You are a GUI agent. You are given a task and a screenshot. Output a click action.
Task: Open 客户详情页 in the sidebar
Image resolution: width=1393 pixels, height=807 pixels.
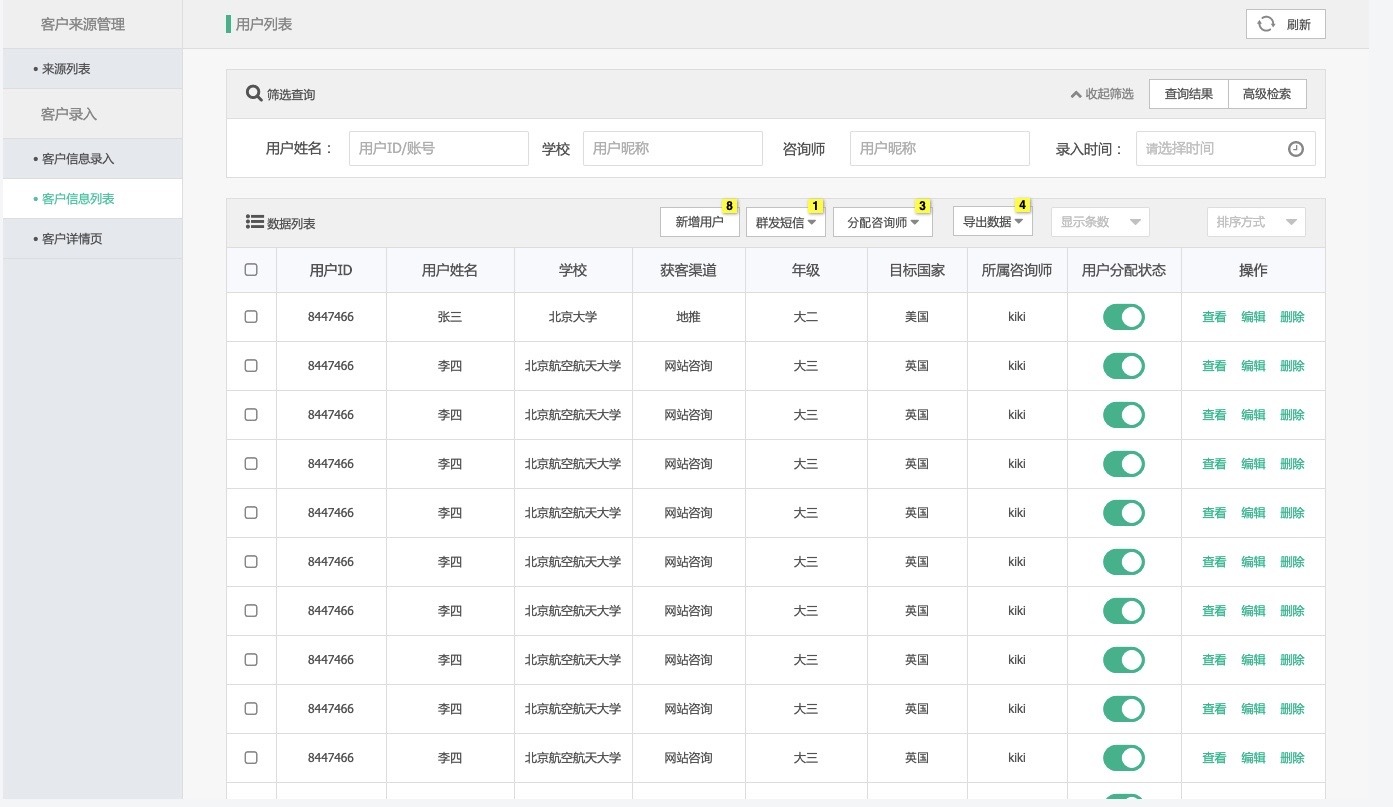(92, 239)
